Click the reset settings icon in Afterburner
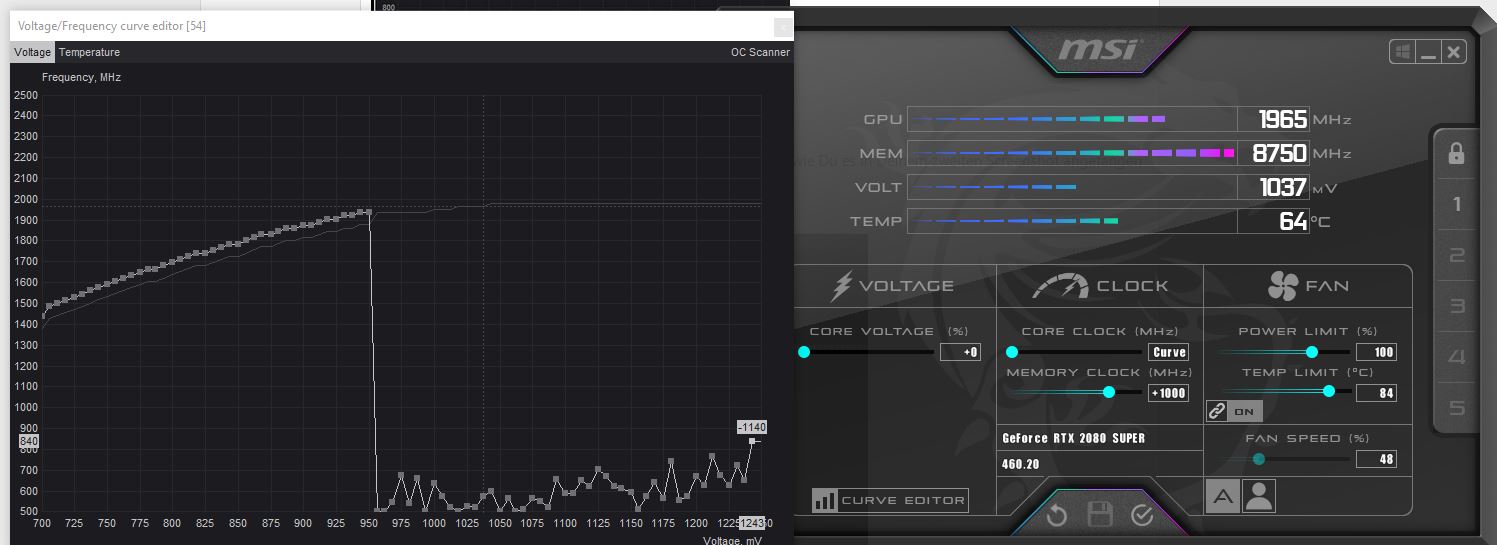The width and height of the screenshot is (1497, 545). [x=1057, y=515]
